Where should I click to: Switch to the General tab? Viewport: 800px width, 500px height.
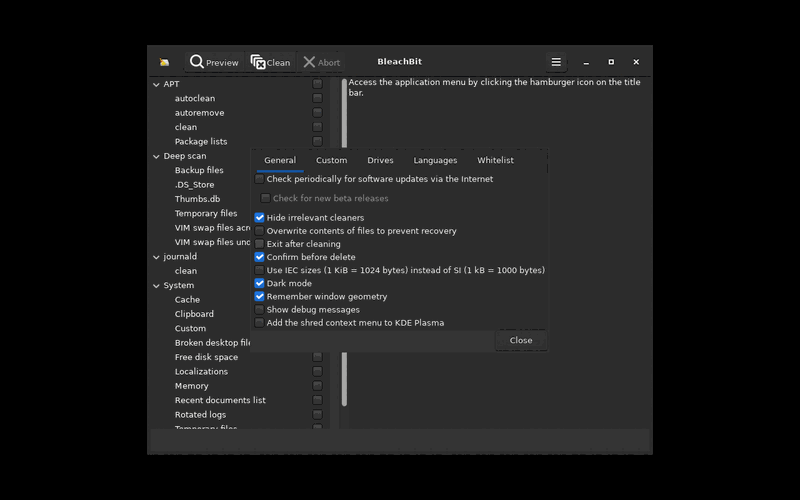point(280,160)
